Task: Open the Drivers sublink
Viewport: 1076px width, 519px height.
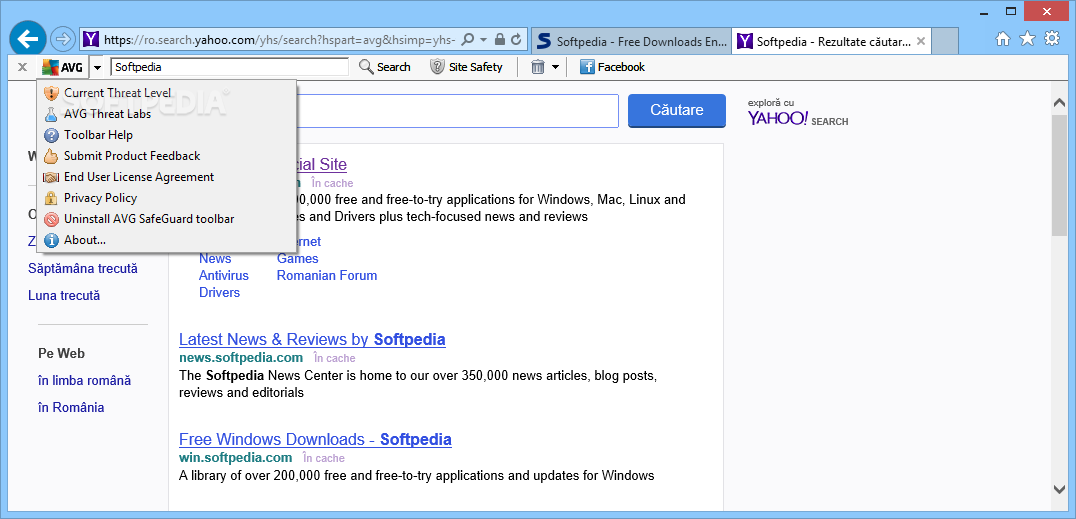Action: 220,292
